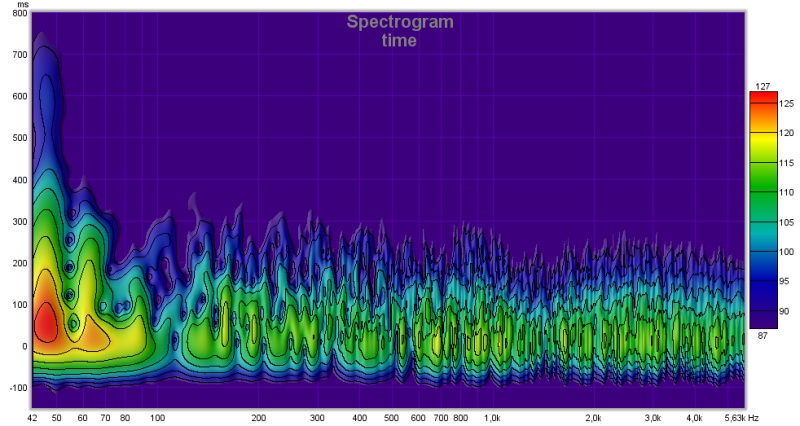
Task: Select the 300 Hz label on the horizontal axis
Action: pos(317,418)
